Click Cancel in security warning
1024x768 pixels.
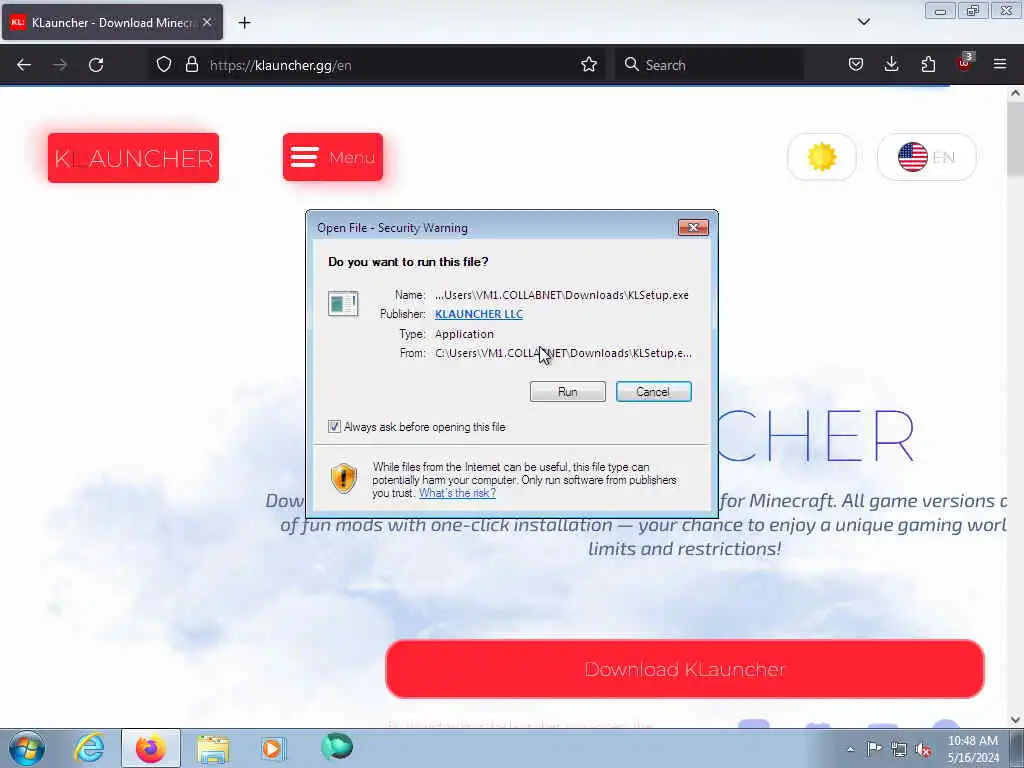coord(653,392)
